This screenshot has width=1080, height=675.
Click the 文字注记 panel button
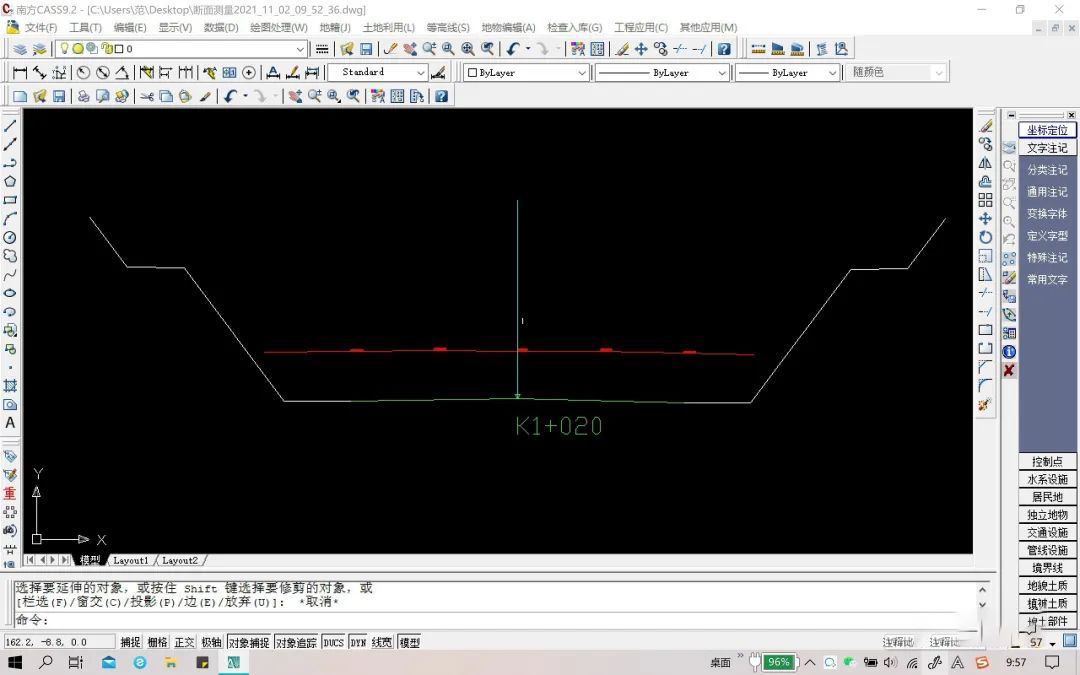(x=1047, y=148)
